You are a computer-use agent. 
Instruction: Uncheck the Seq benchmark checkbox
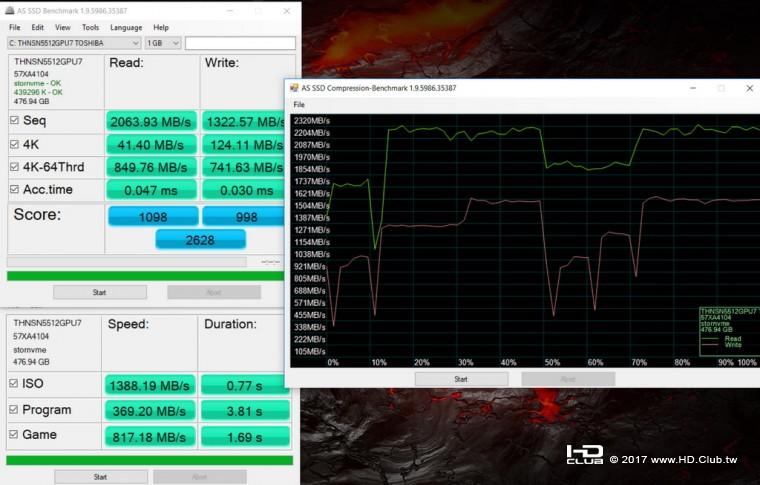[x=14, y=121]
